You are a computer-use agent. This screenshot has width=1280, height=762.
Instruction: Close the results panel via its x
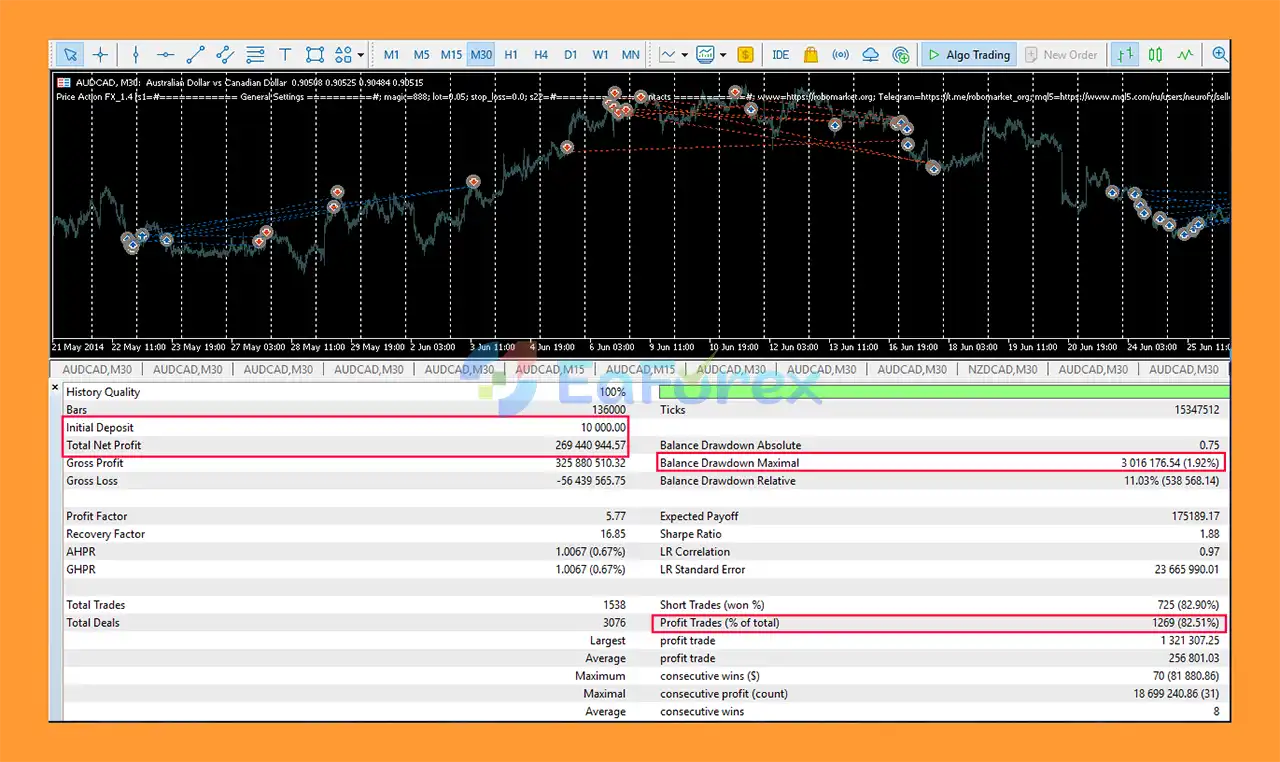coord(55,388)
